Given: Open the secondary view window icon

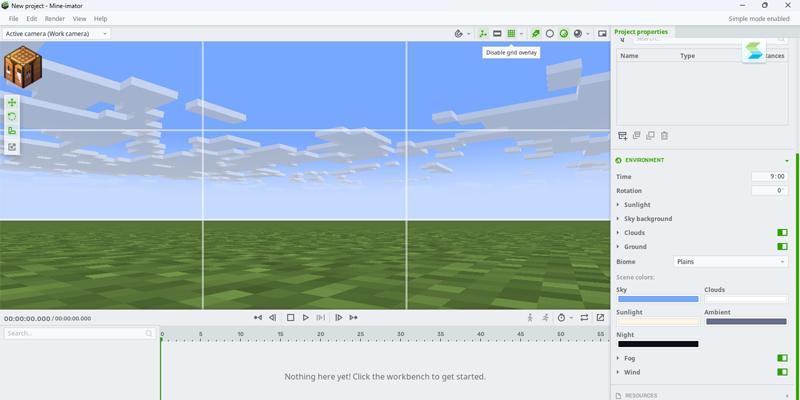Looking at the screenshot, I should [x=602, y=34].
